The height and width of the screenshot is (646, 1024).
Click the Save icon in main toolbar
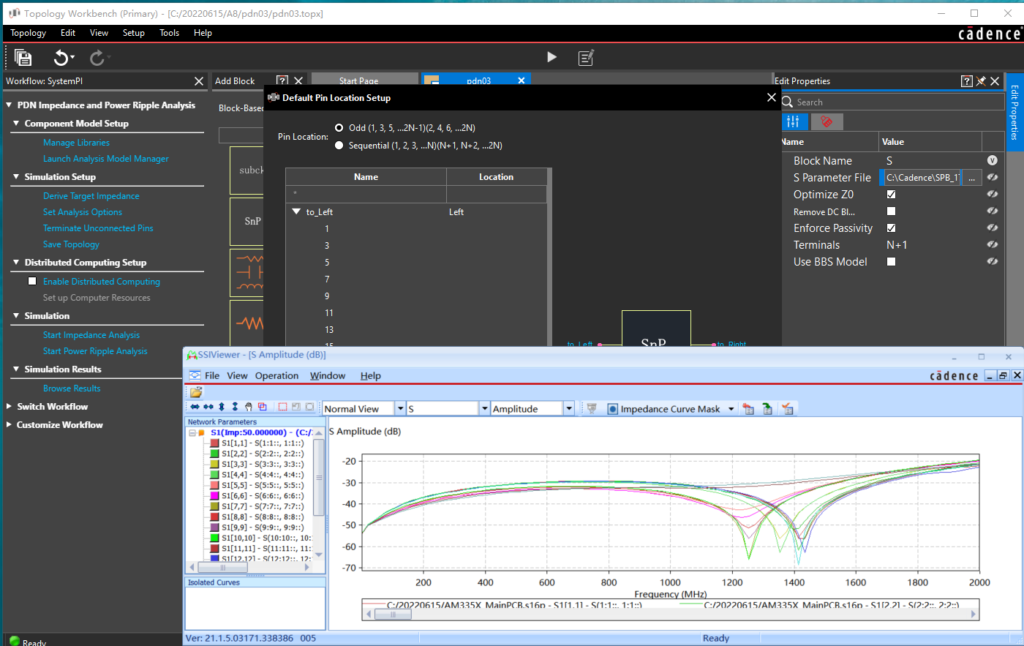(23, 58)
